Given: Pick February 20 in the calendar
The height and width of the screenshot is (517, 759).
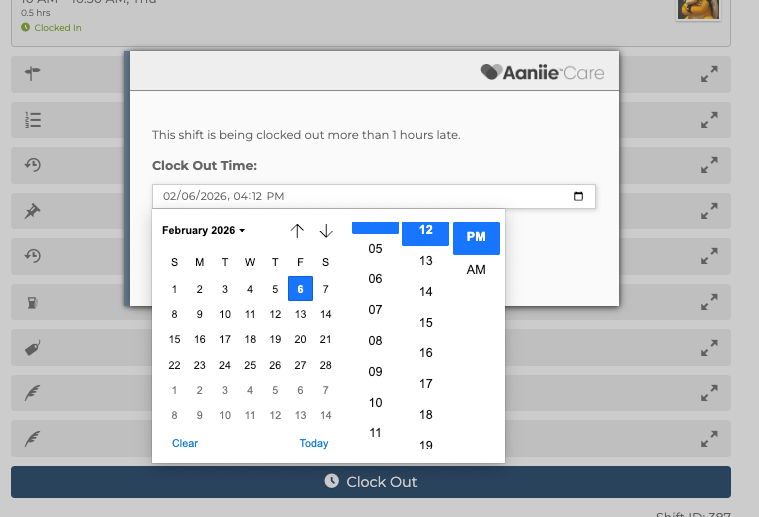Looking at the screenshot, I should (300, 340).
